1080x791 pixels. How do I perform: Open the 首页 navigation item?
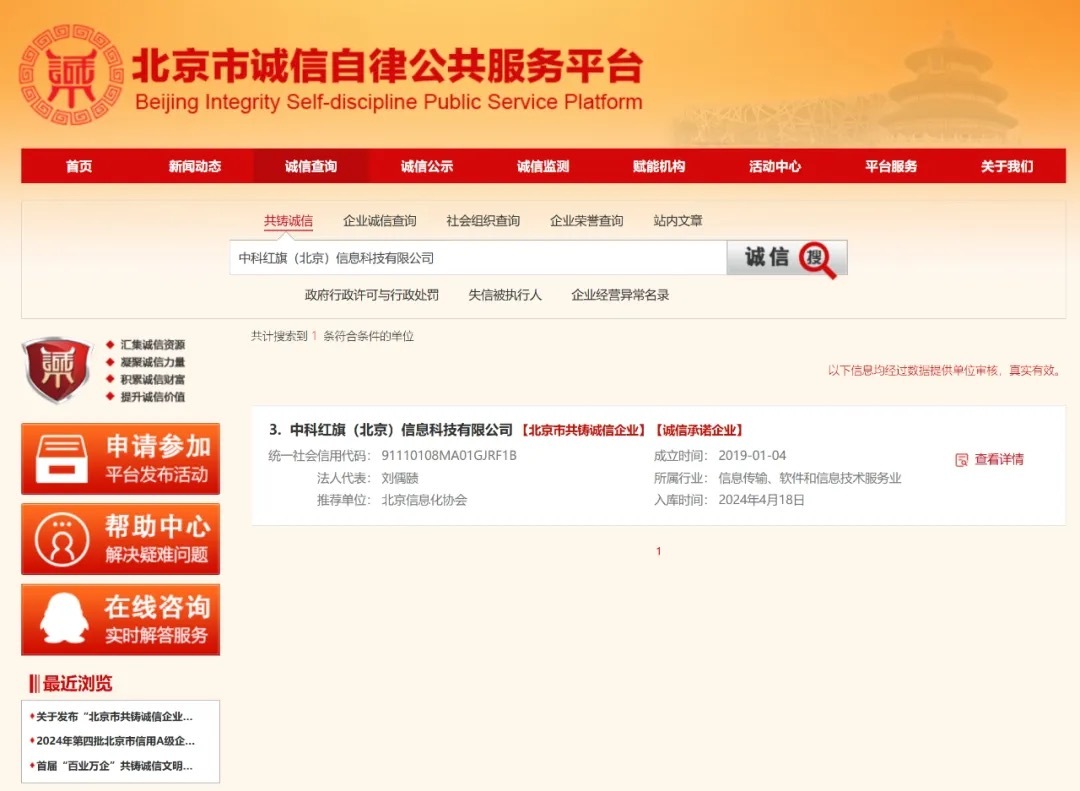pos(79,166)
